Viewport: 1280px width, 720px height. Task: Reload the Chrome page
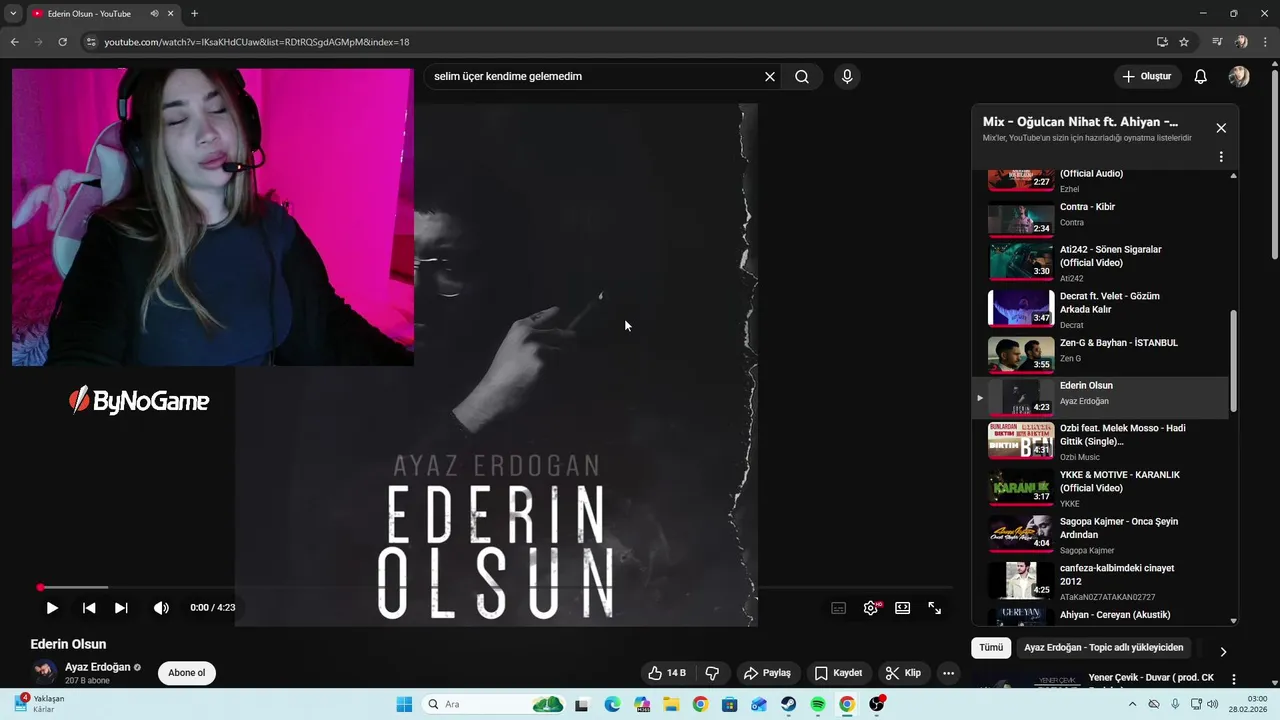pyautogui.click(x=62, y=42)
